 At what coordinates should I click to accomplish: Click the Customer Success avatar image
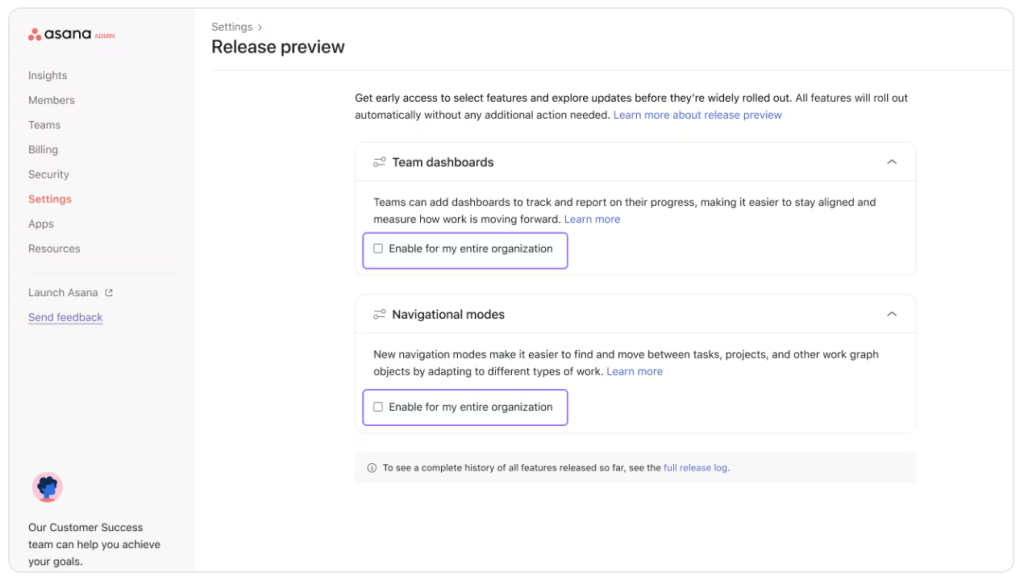tap(47, 488)
